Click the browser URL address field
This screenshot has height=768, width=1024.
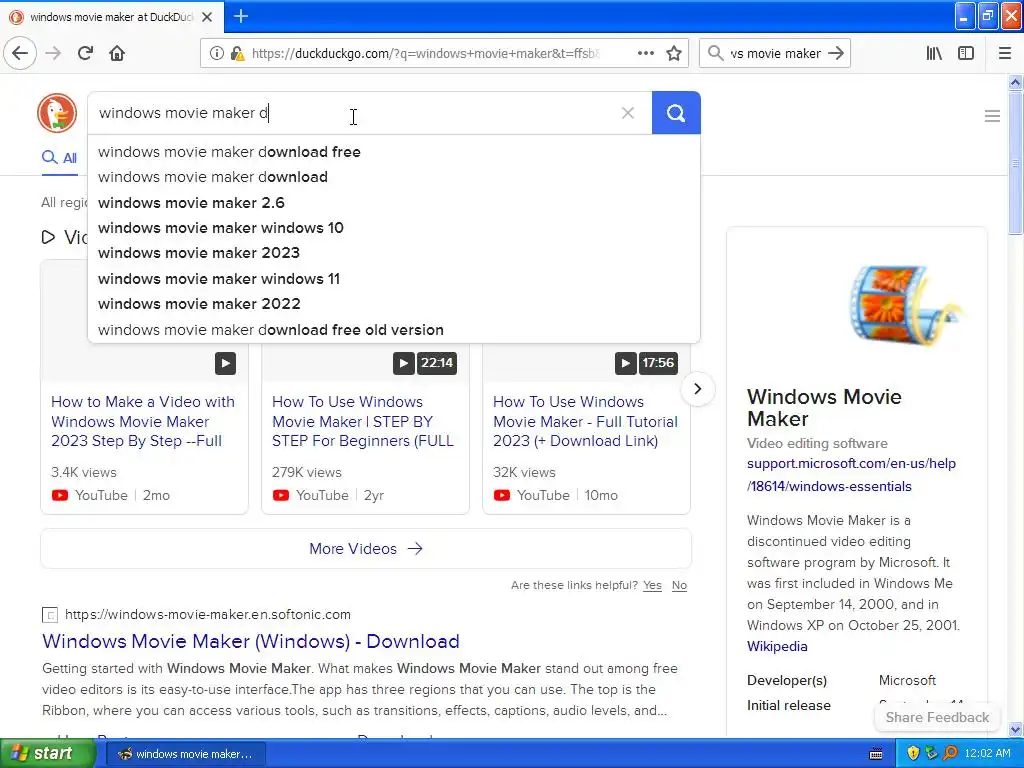[x=425, y=54]
